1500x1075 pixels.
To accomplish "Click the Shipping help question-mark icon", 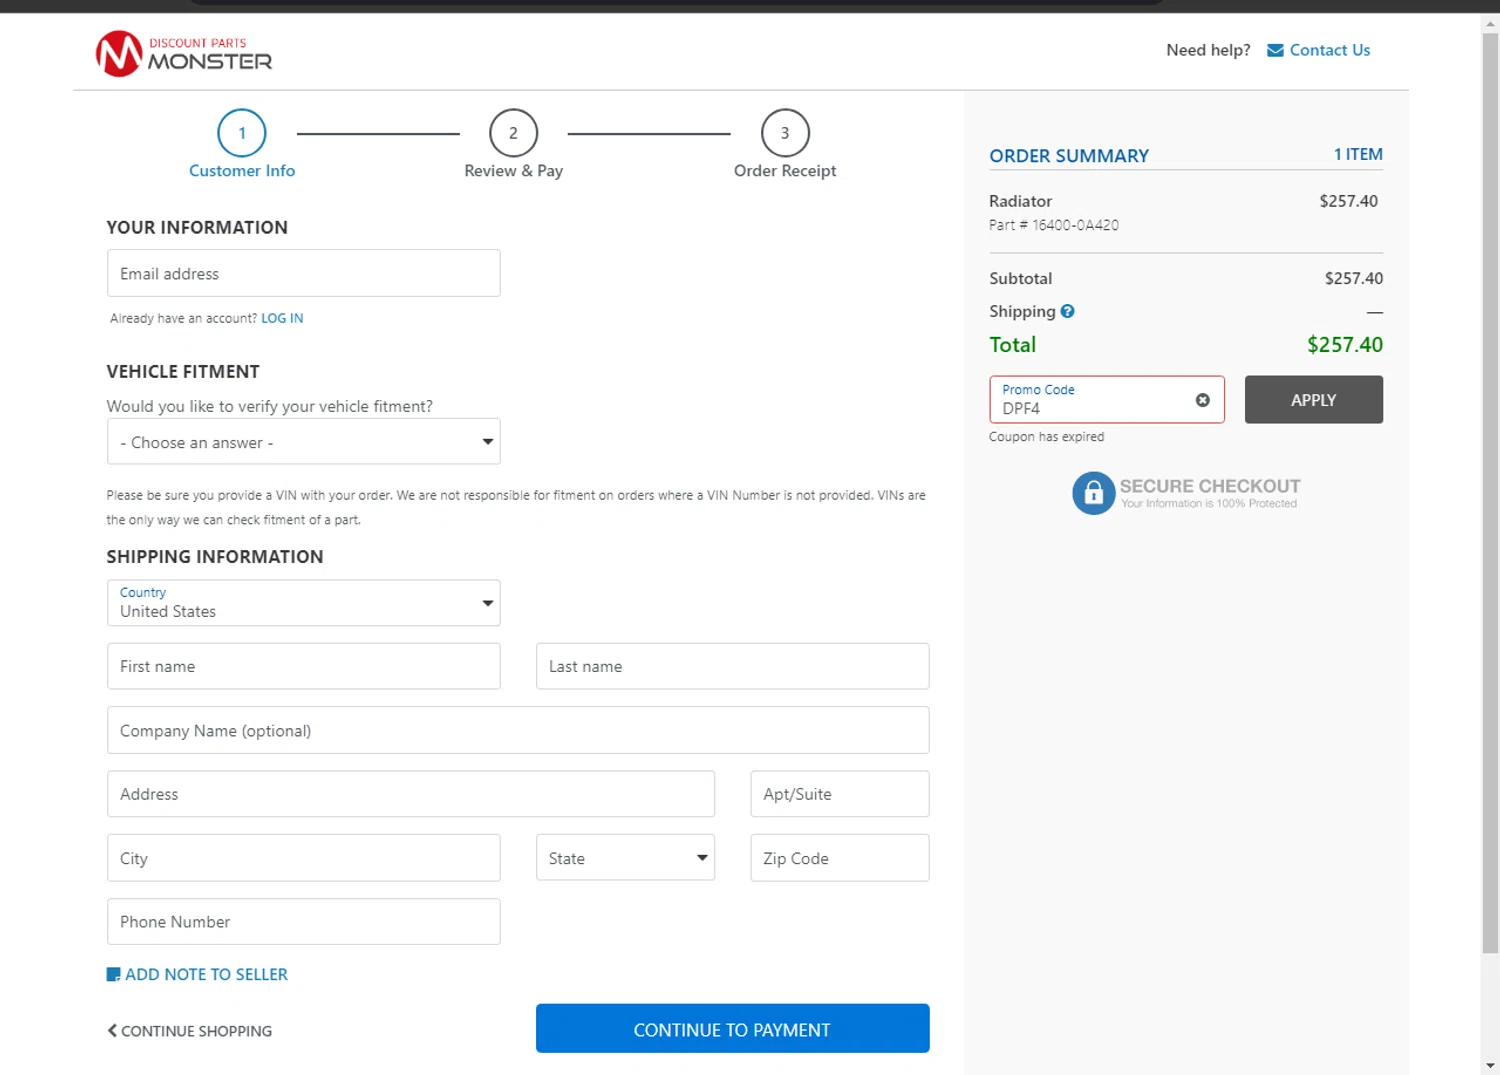I will (x=1067, y=311).
